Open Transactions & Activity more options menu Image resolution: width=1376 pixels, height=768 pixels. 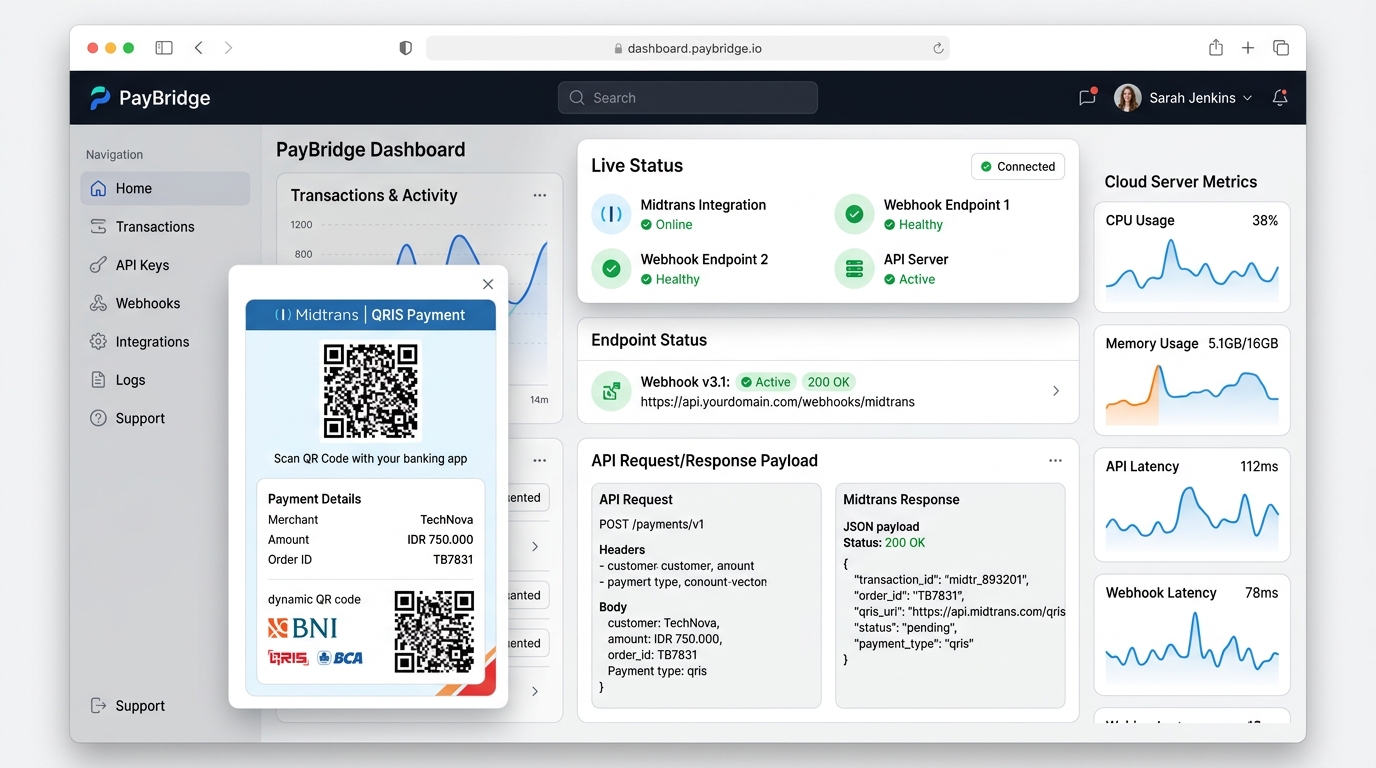tap(540, 196)
